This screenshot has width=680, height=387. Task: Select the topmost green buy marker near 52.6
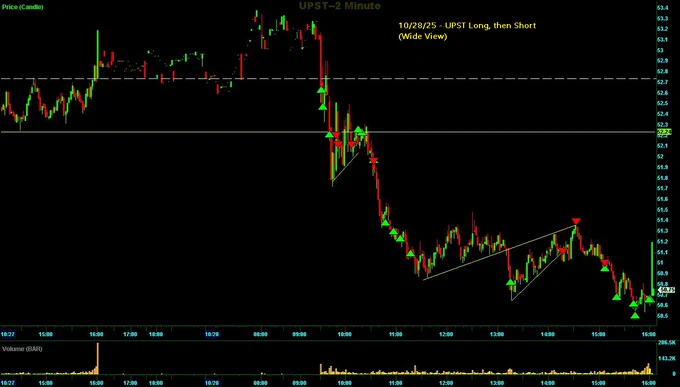pos(321,90)
